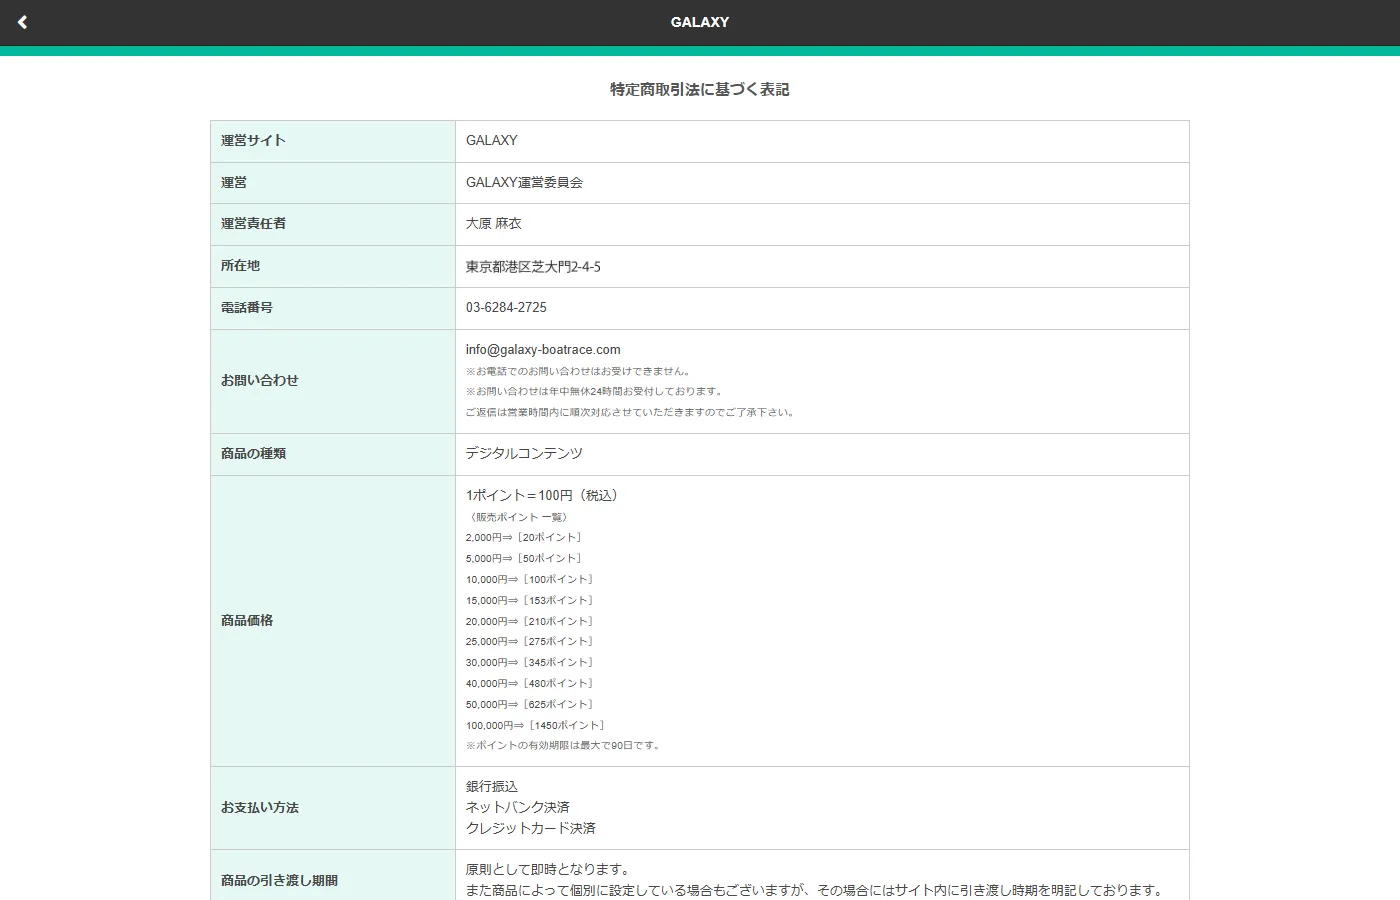Viewport: 1400px width, 900px height.
Task: Select the デジタルコンテンツ value
Action: [x=524, y=454]
